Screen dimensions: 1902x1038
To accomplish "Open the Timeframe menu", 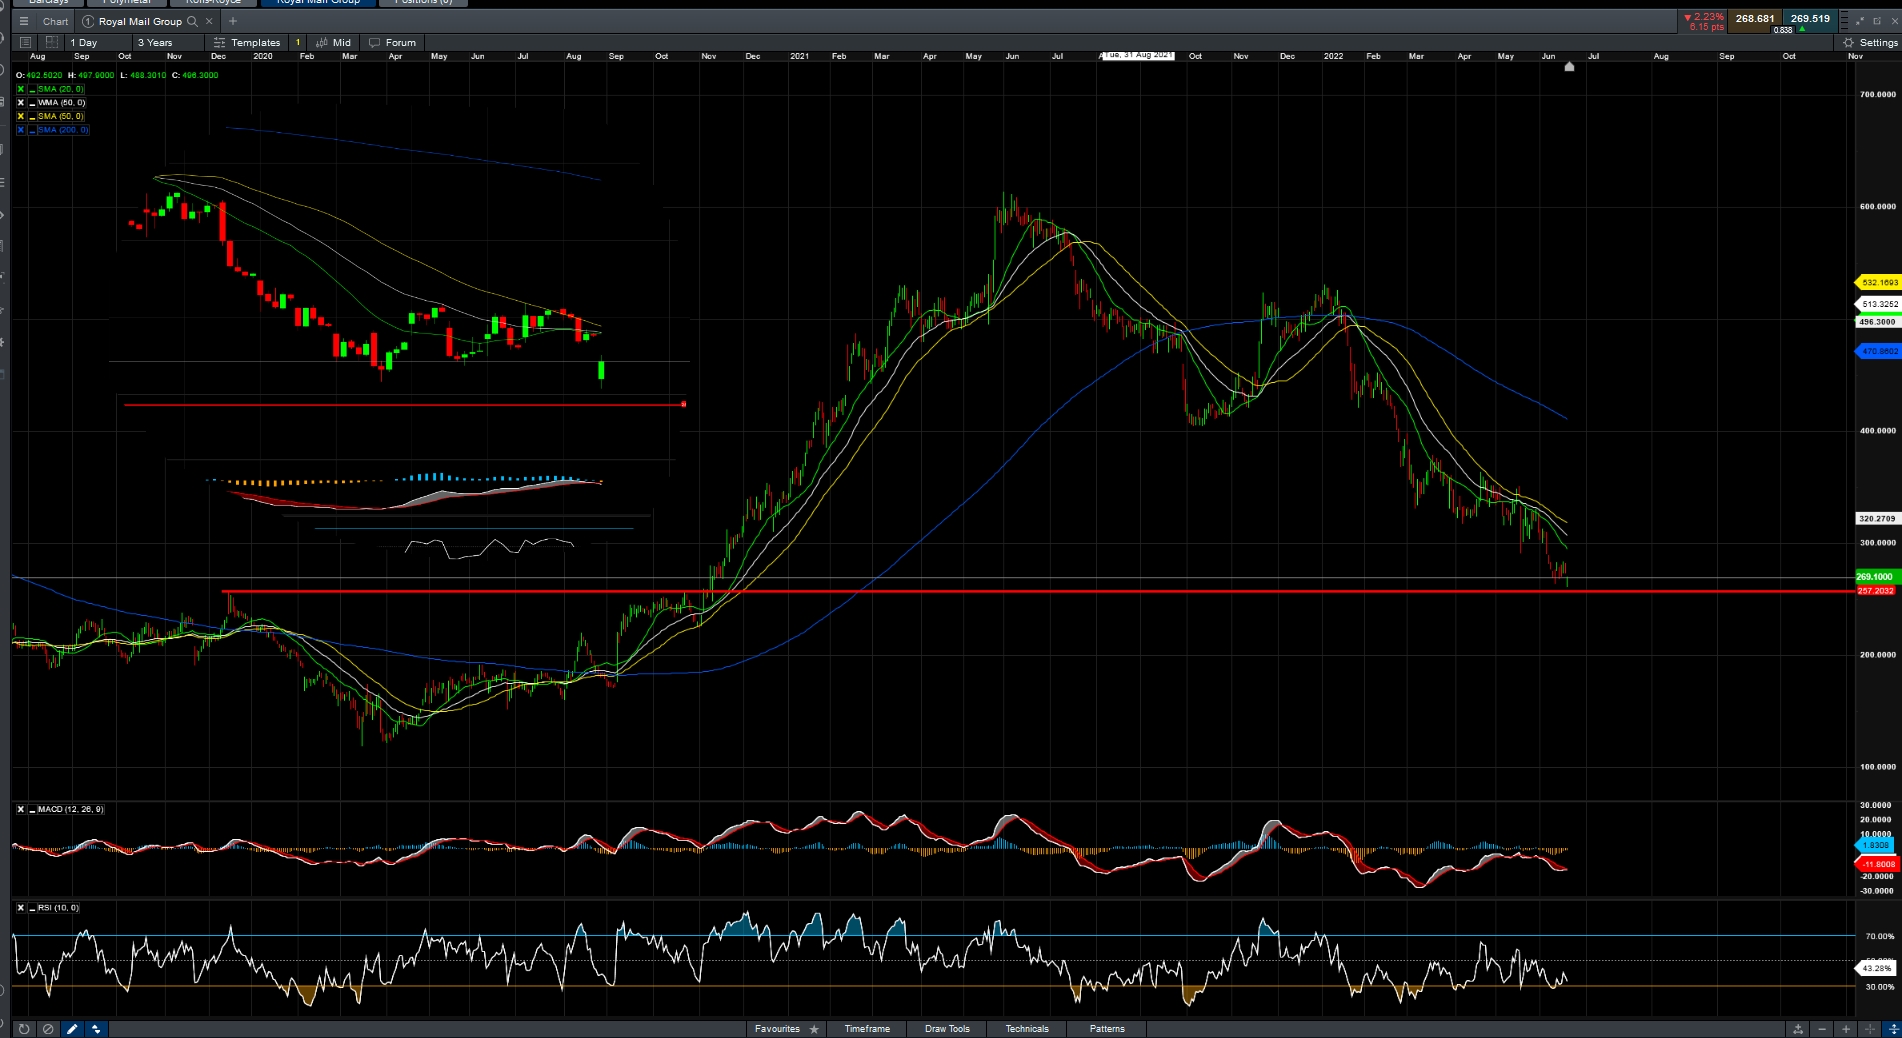I will pos(867,1029).
